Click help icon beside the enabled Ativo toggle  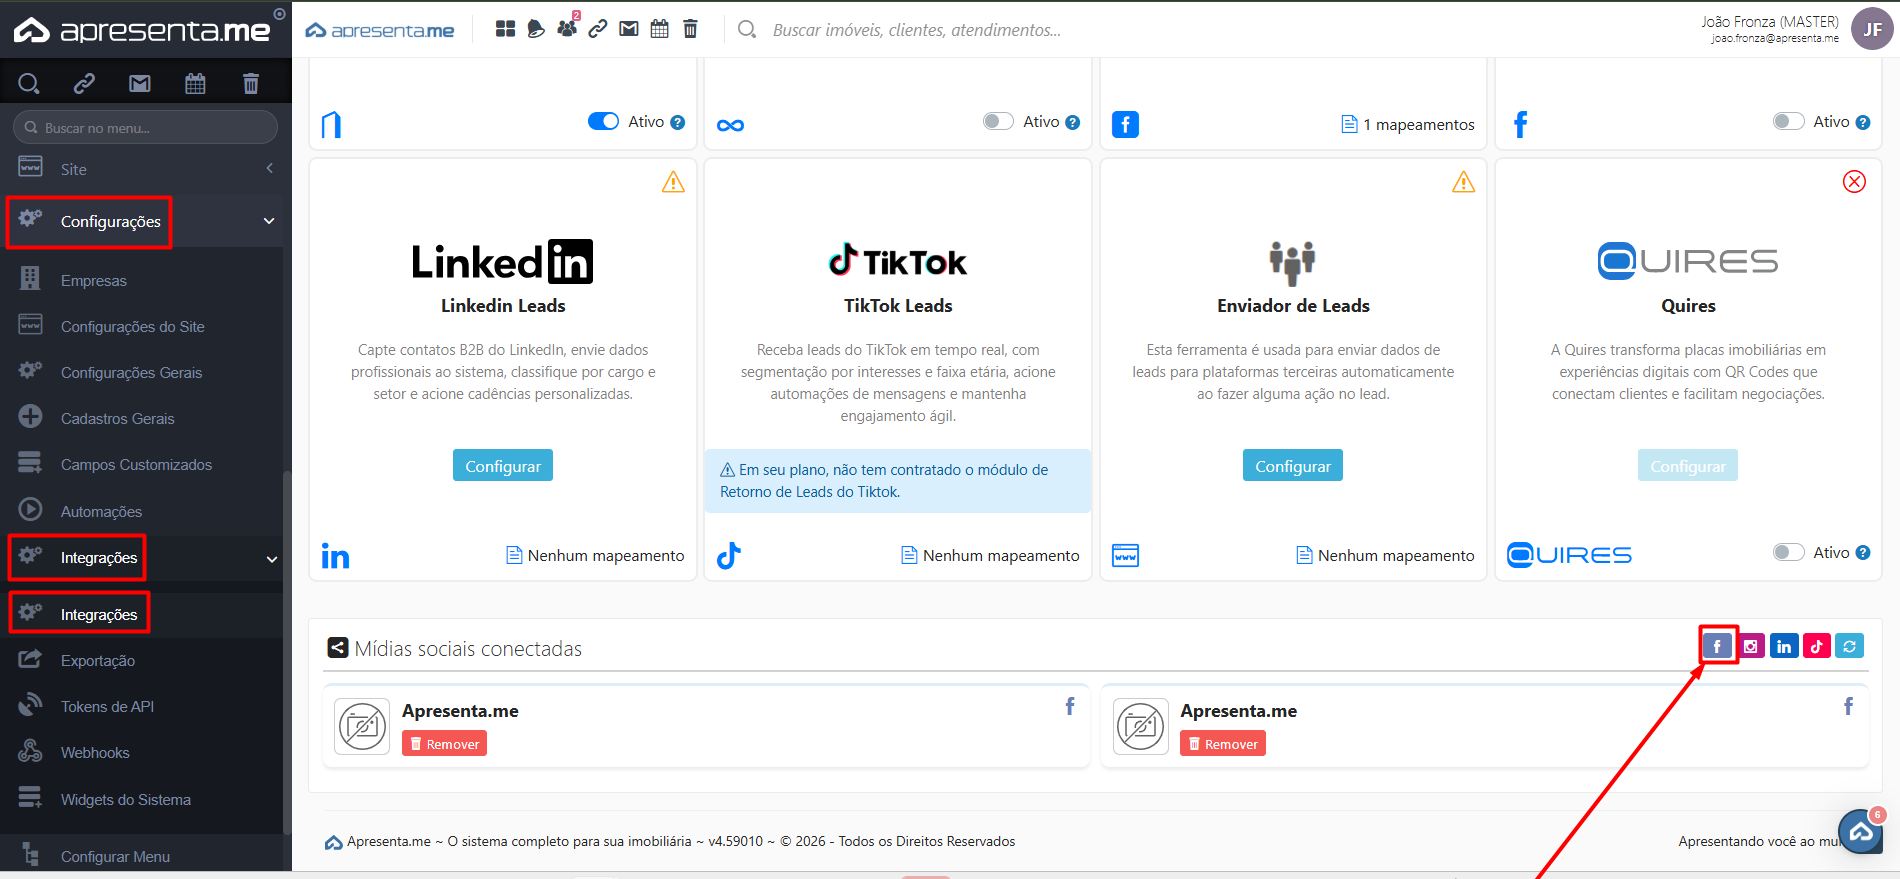click(x=678, y=122)
